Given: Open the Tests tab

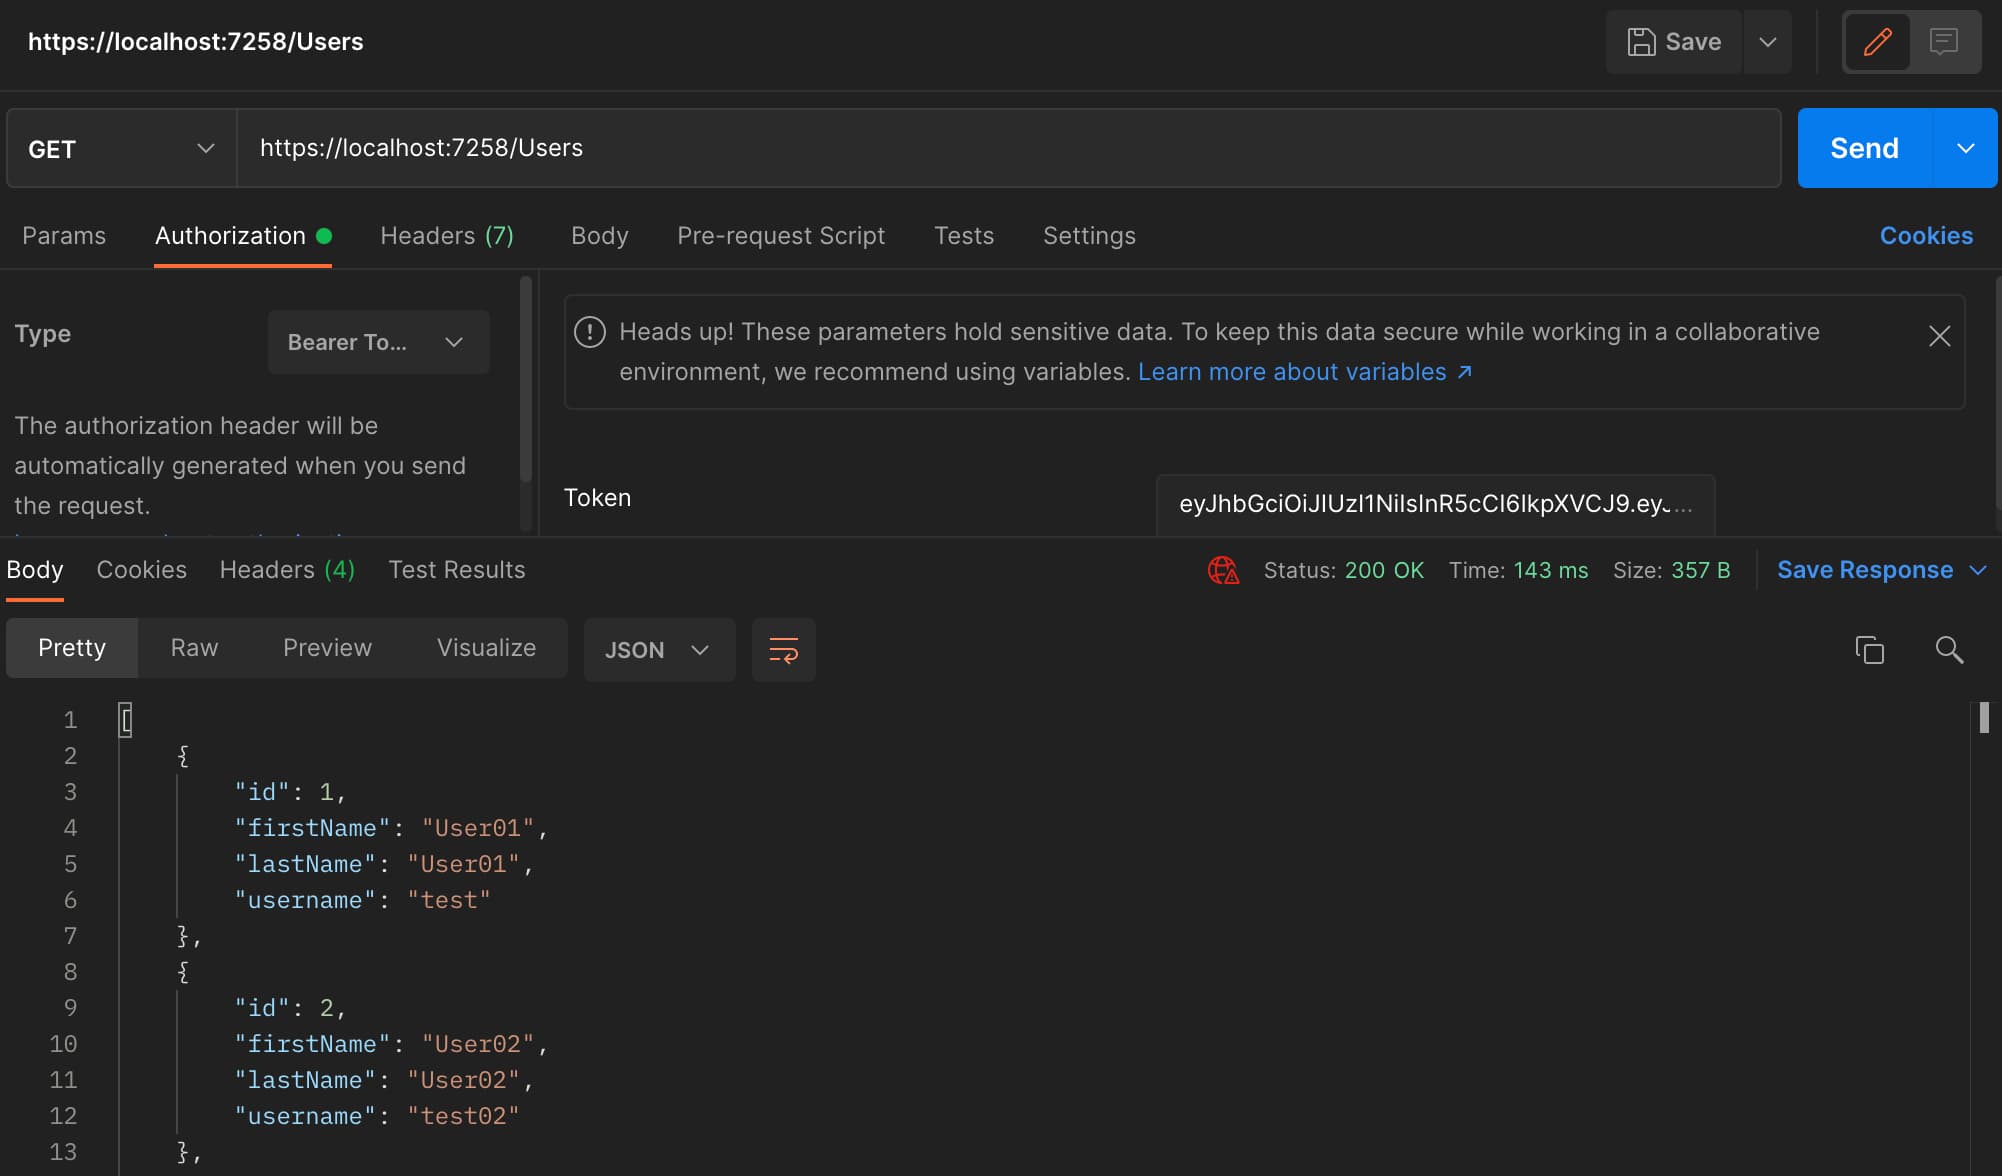Looking at the screenshot, I should tap(964, 236).
